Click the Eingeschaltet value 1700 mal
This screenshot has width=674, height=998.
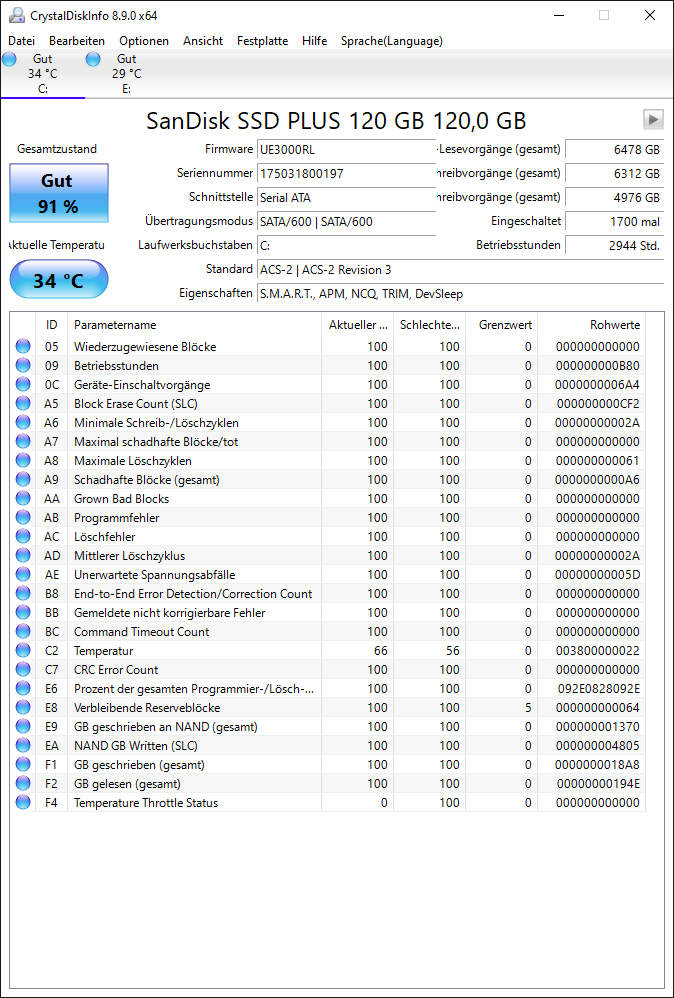pos(614,222)
